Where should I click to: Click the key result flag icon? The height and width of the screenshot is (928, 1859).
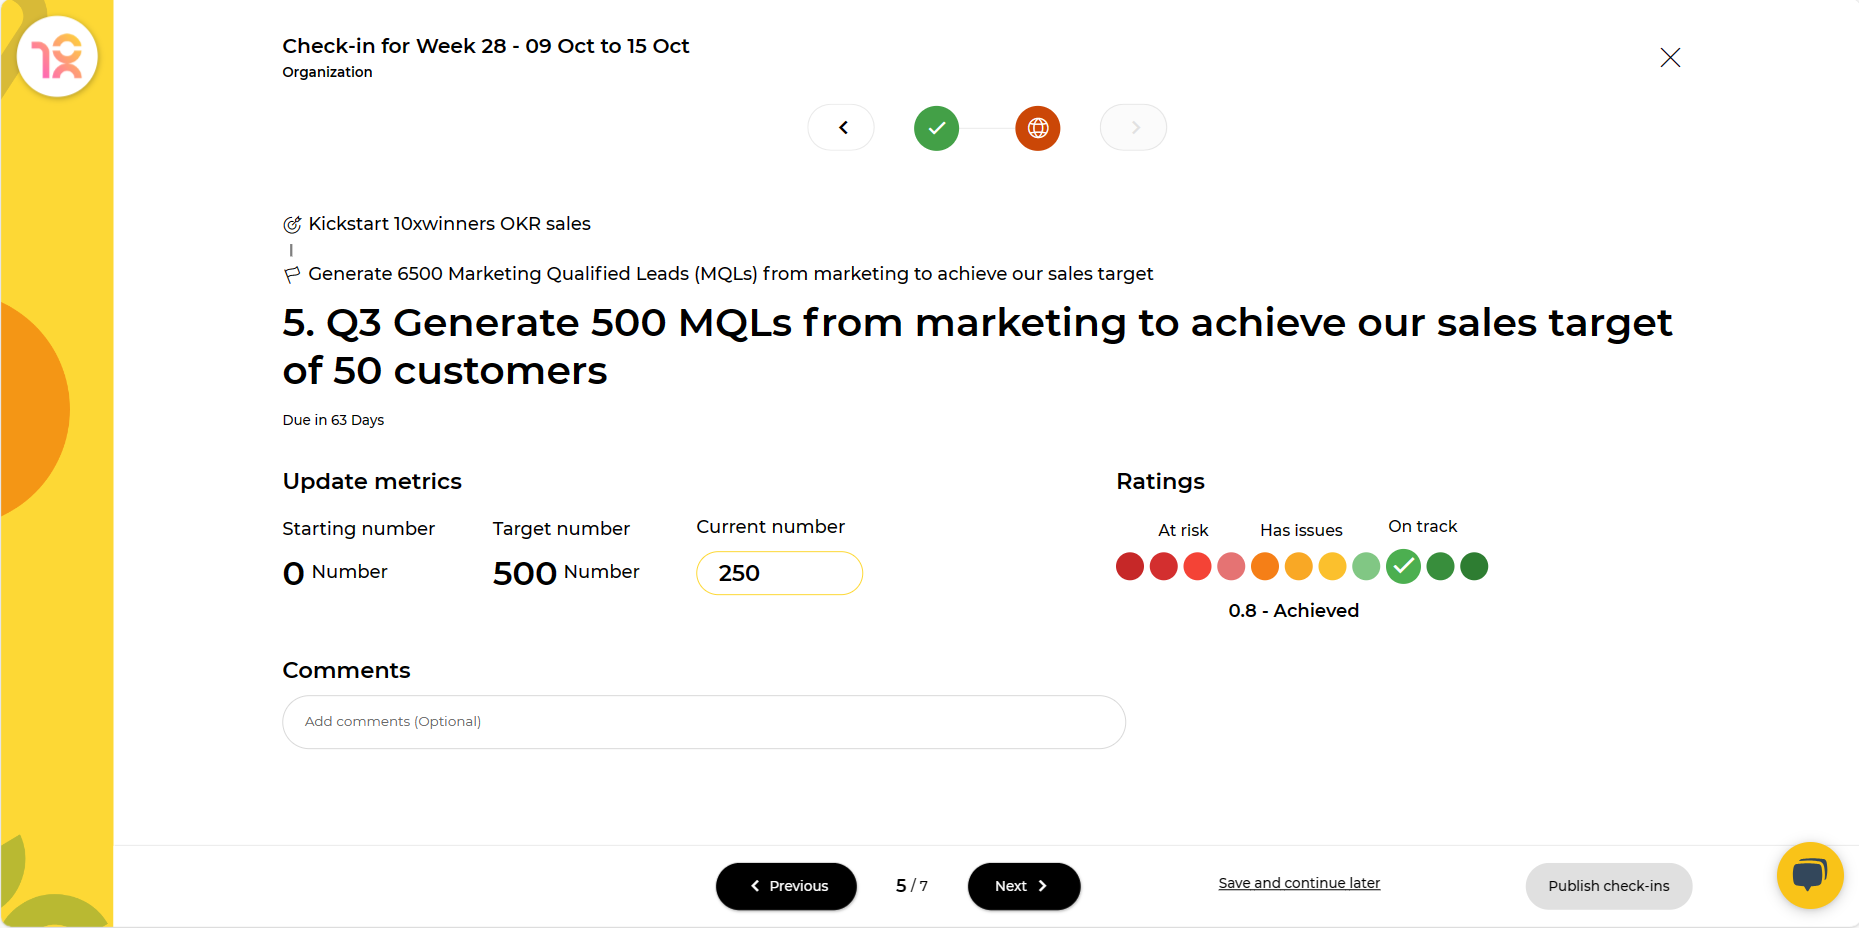click(x=291, y=274)
